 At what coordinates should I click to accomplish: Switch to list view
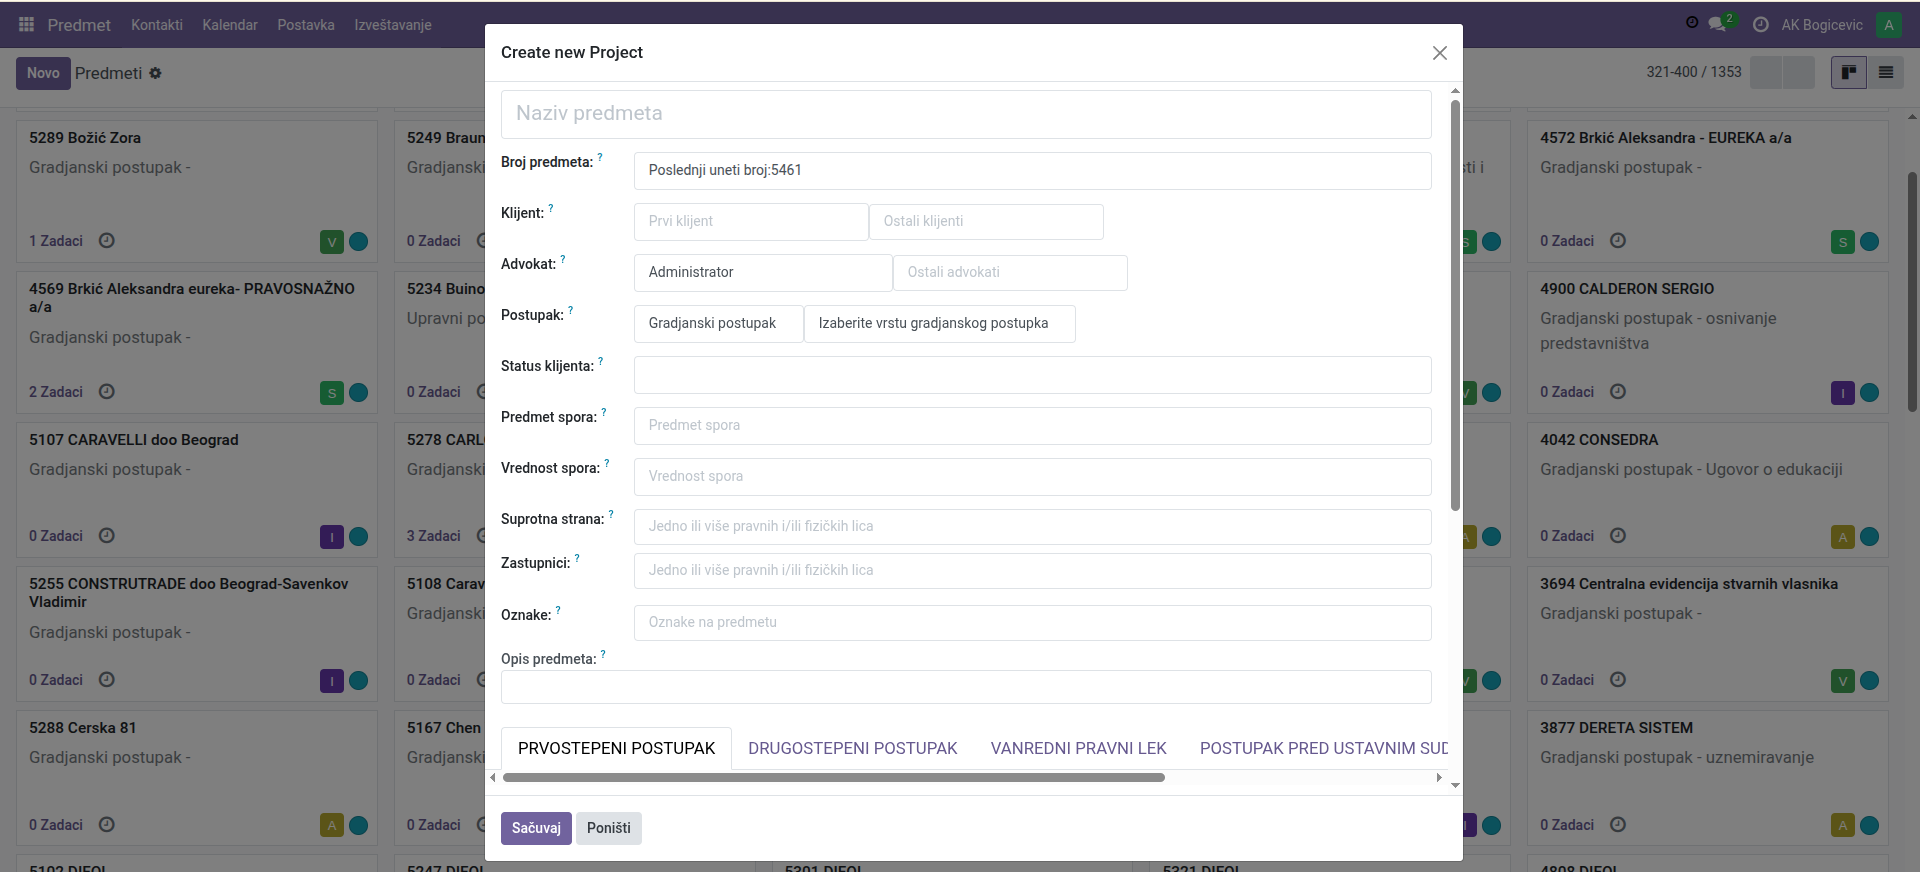point(1885,72)
